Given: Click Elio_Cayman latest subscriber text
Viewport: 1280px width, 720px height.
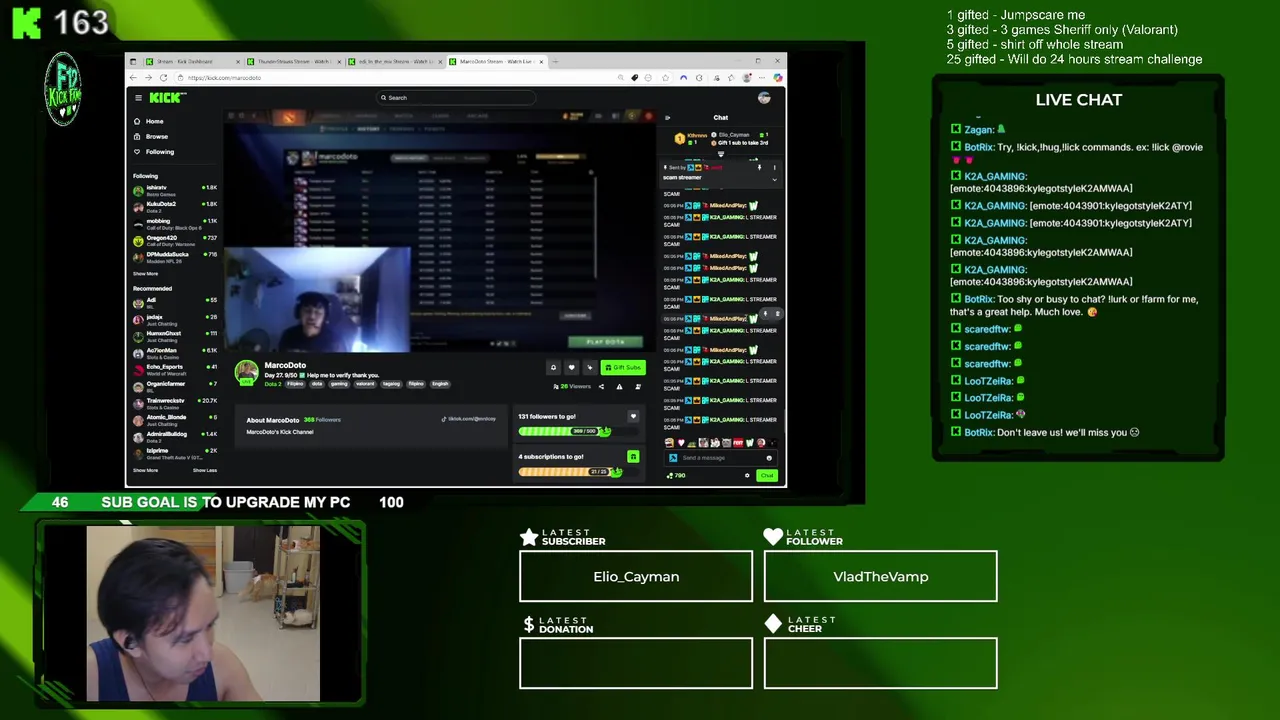Looking at the screenshot, I should click(636, 577).
